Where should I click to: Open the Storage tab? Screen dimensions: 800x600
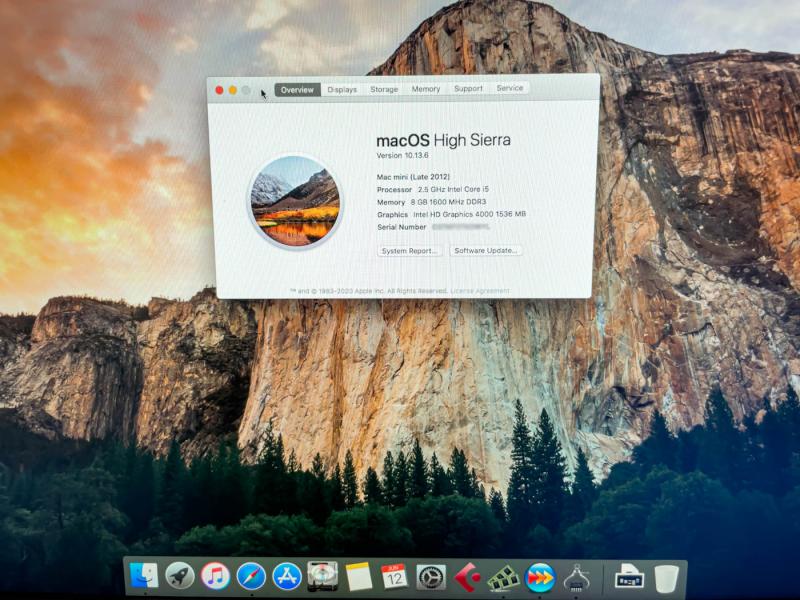pos(384,89)
